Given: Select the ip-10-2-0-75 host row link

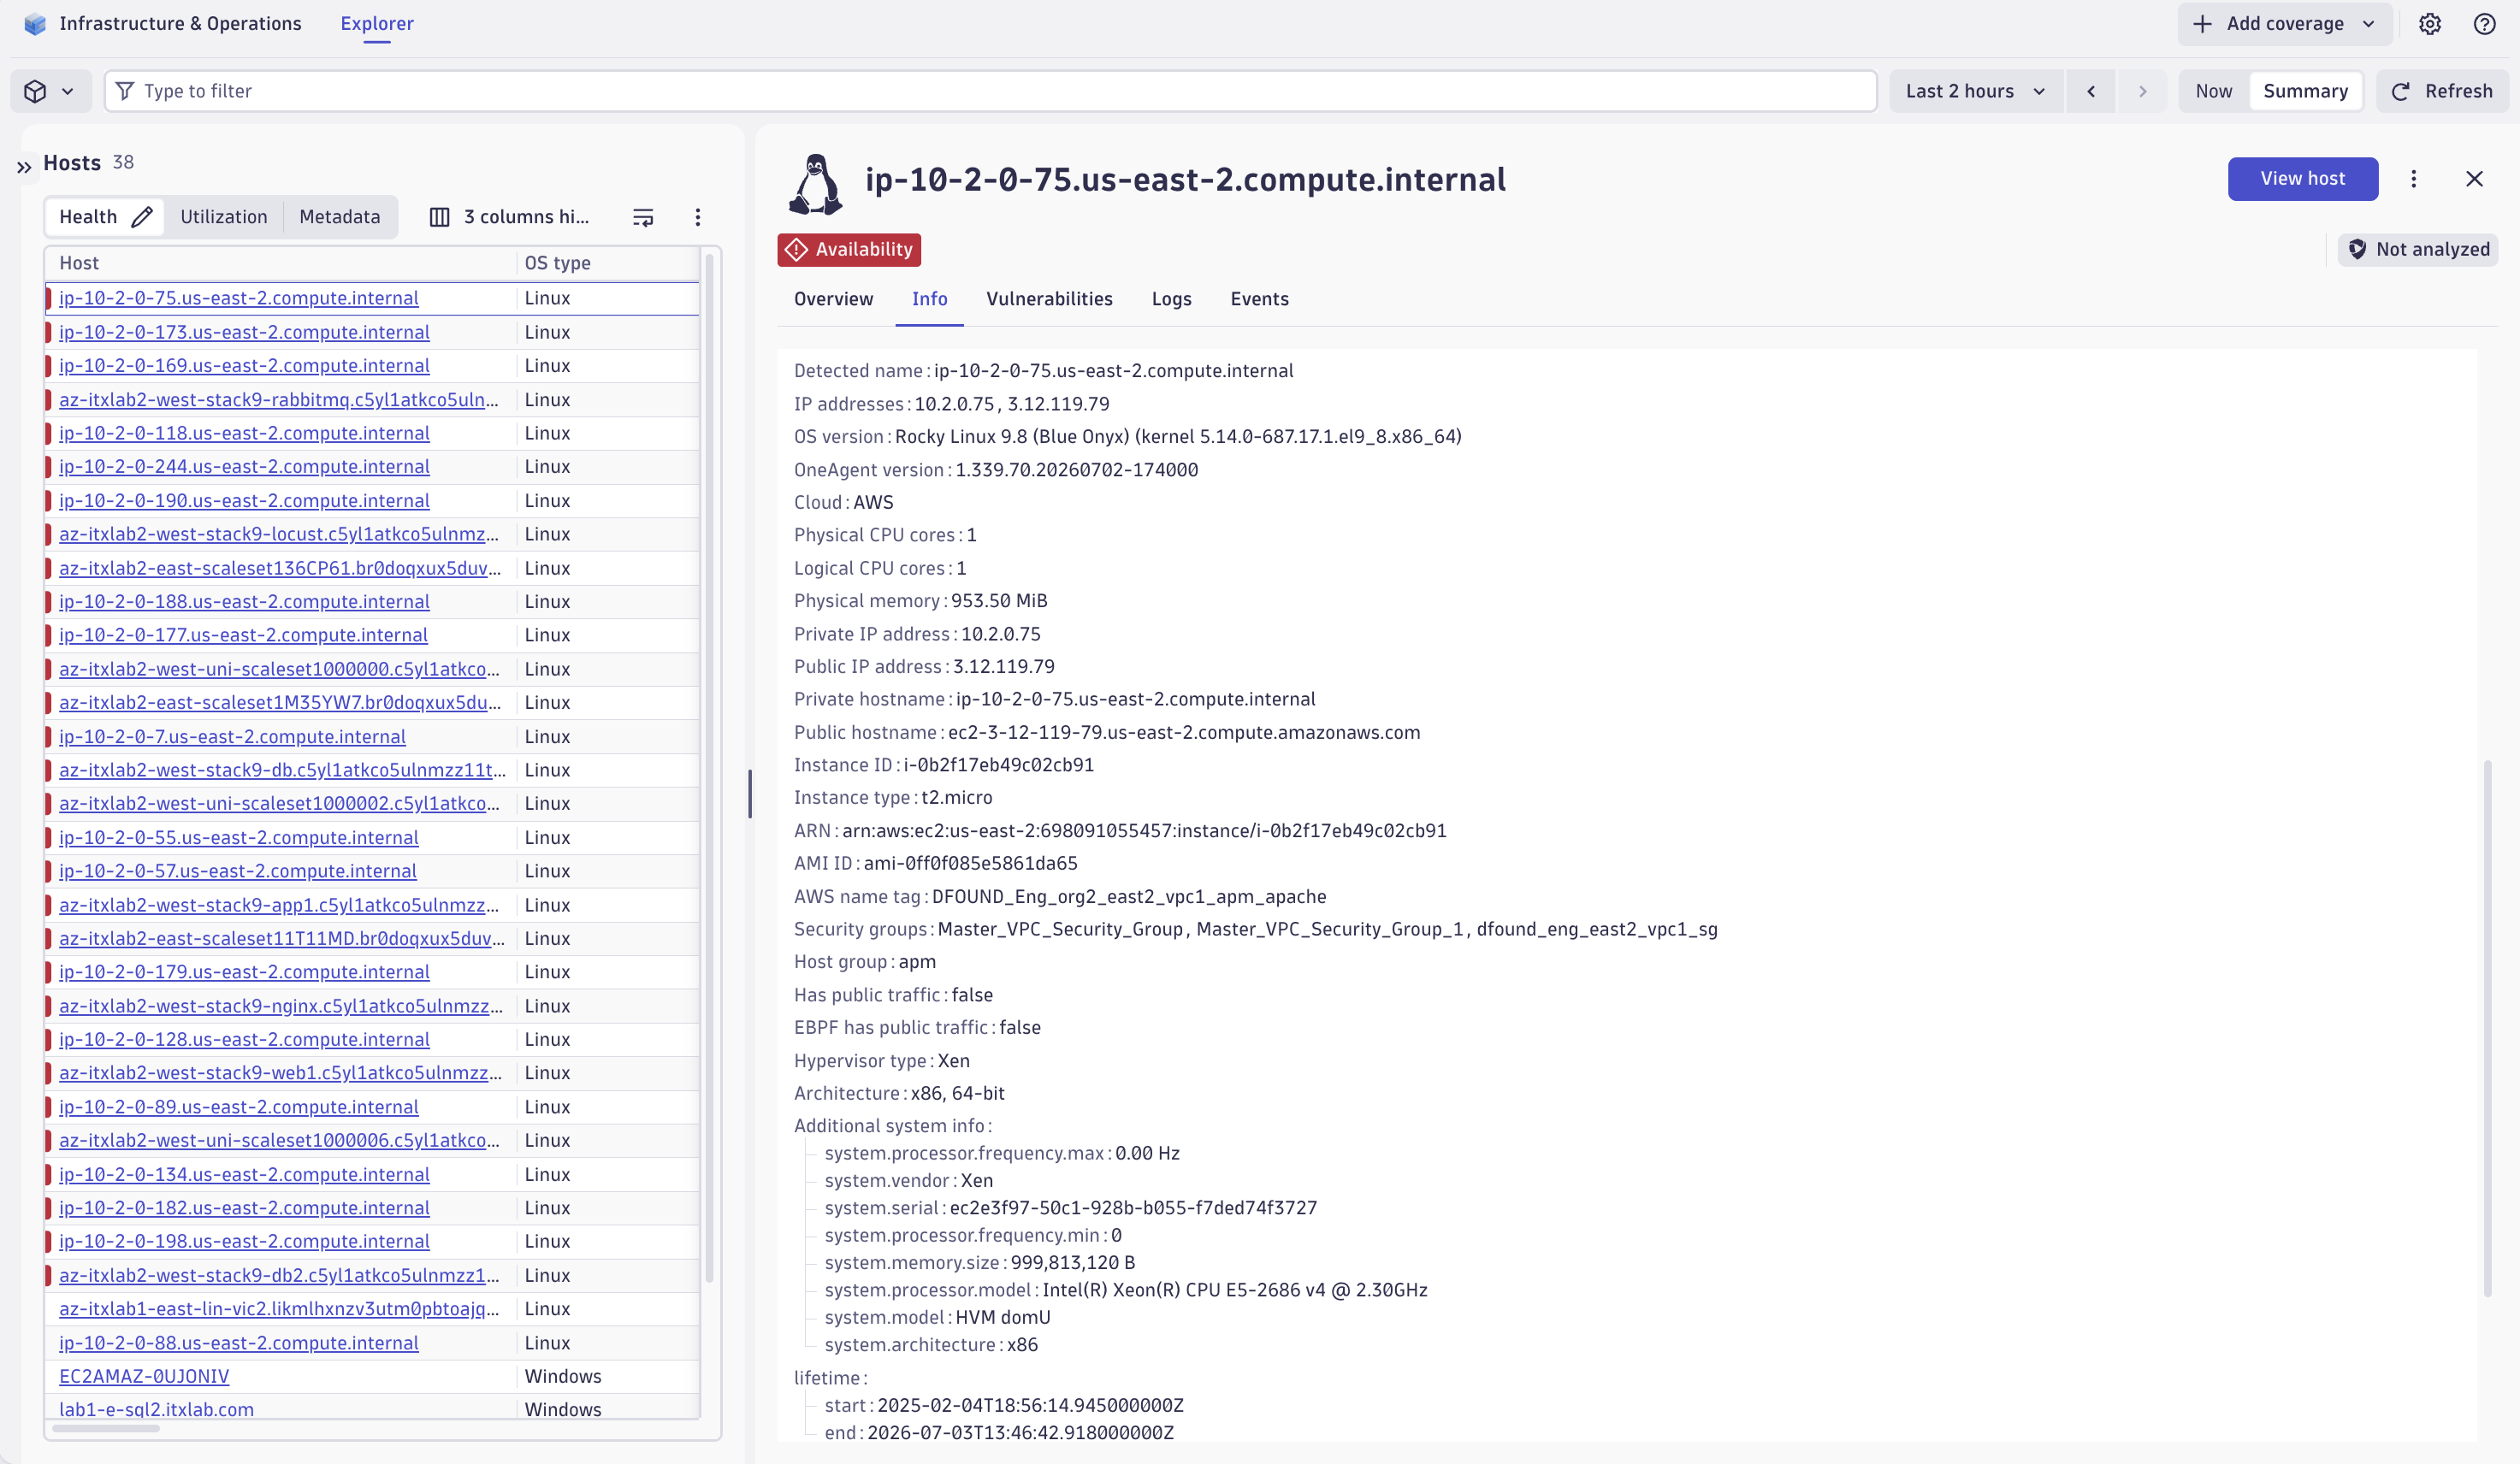Looking at the screenshot, I should coord(239,298).
